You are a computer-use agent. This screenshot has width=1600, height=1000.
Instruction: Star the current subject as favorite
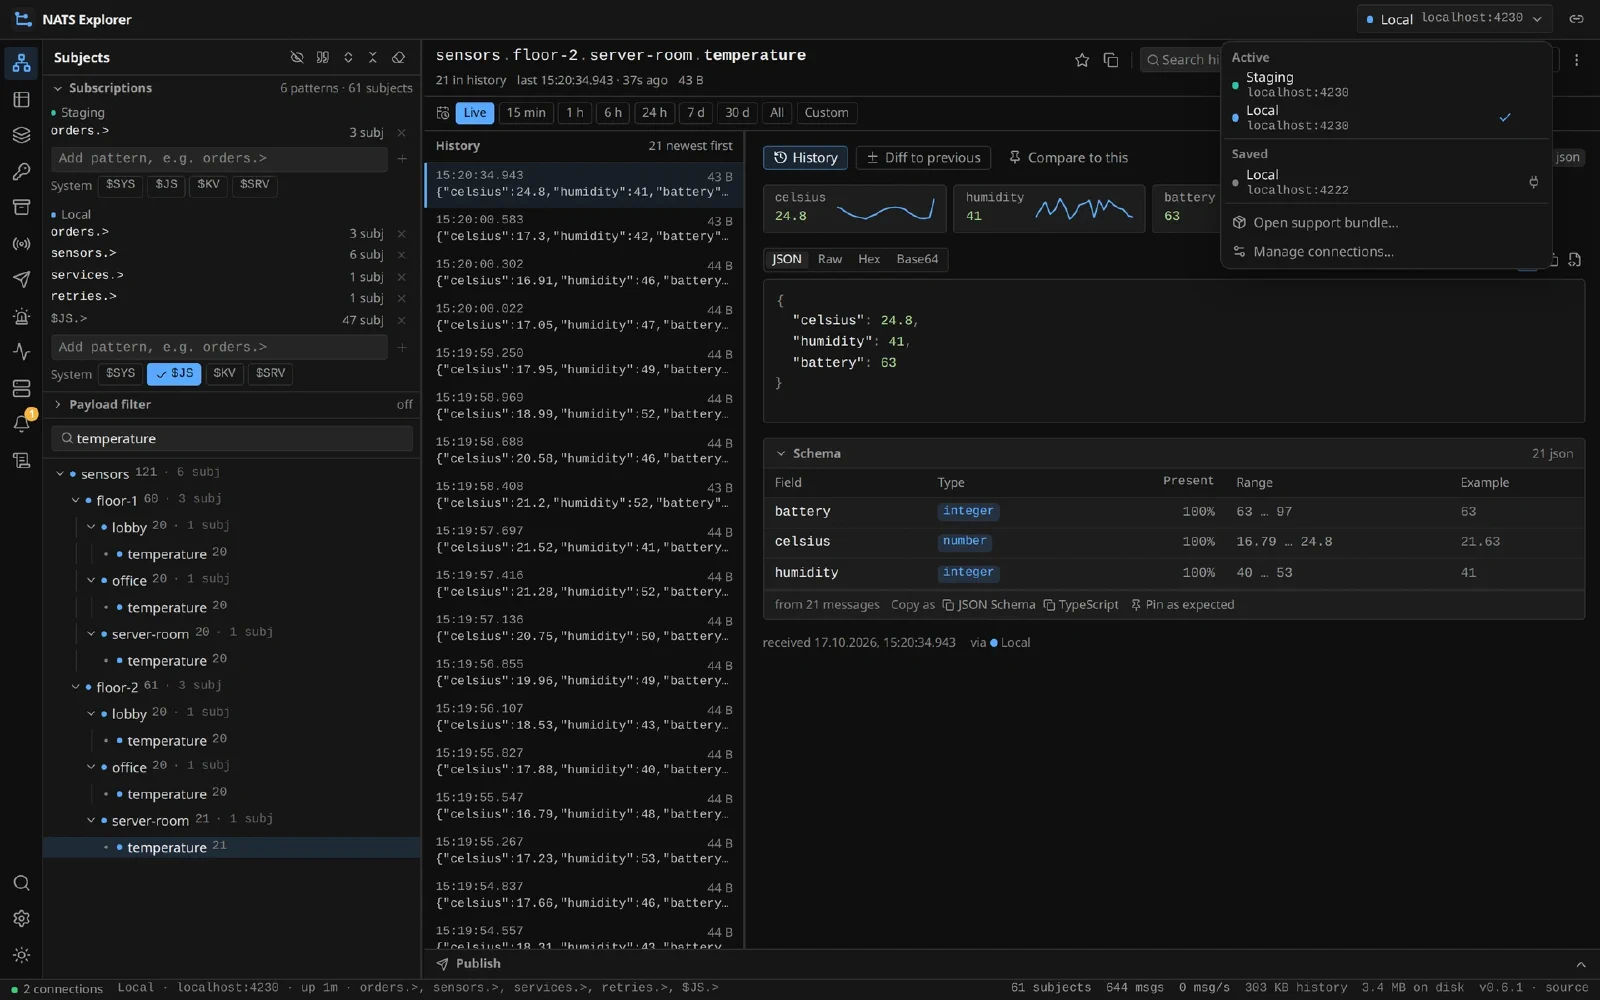coord(1082,60)
